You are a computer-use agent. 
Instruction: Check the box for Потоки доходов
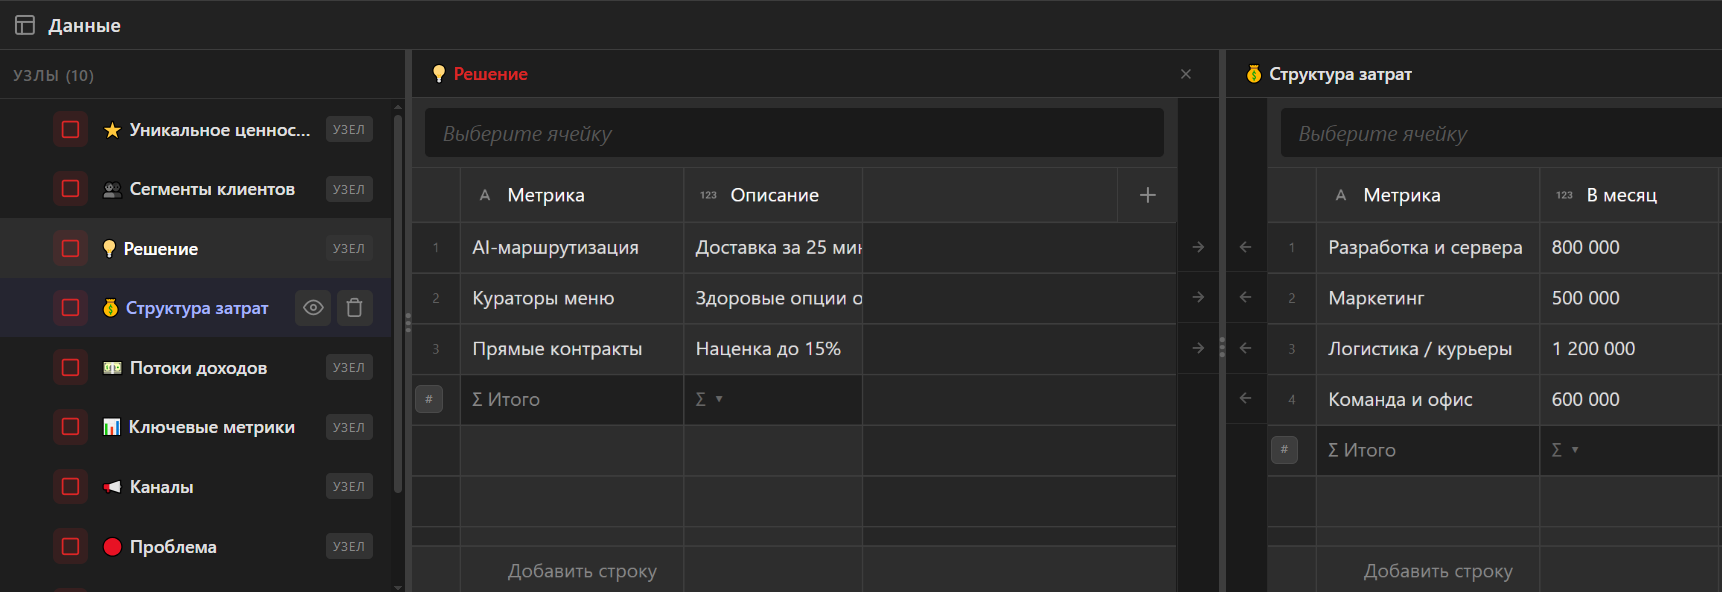[x=70, y=368]
